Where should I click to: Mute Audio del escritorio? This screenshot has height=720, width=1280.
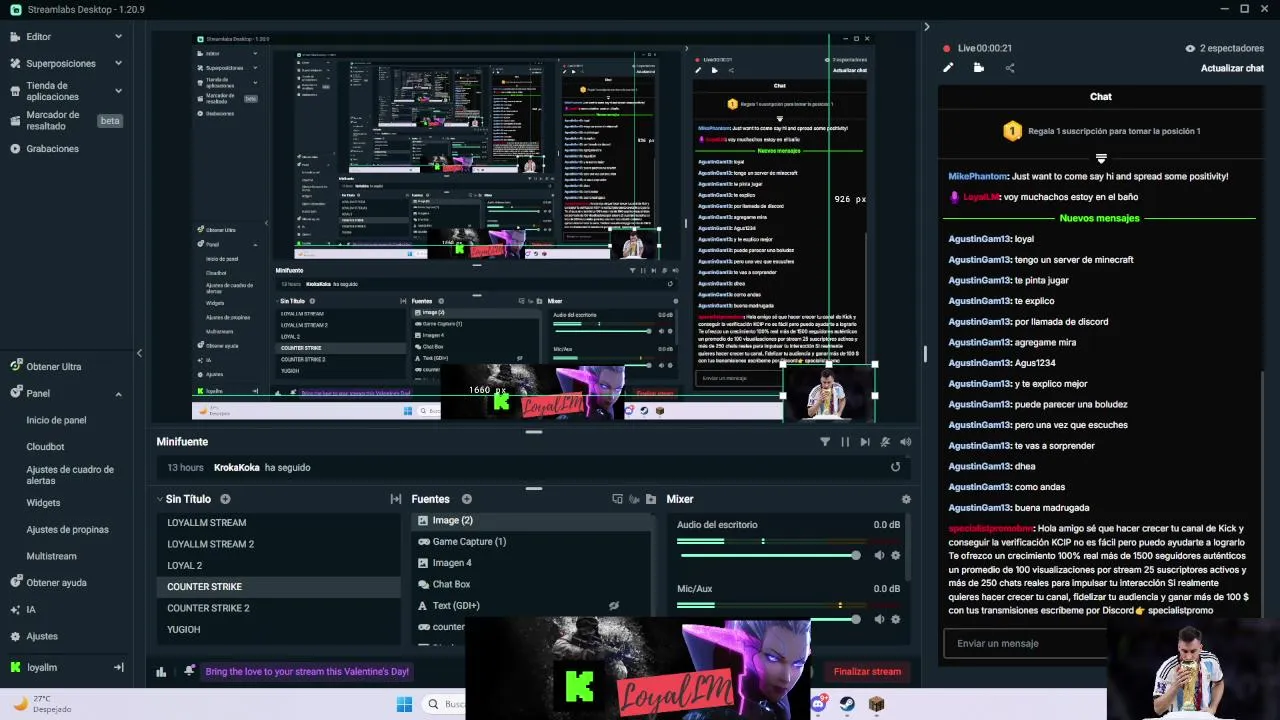879,555
